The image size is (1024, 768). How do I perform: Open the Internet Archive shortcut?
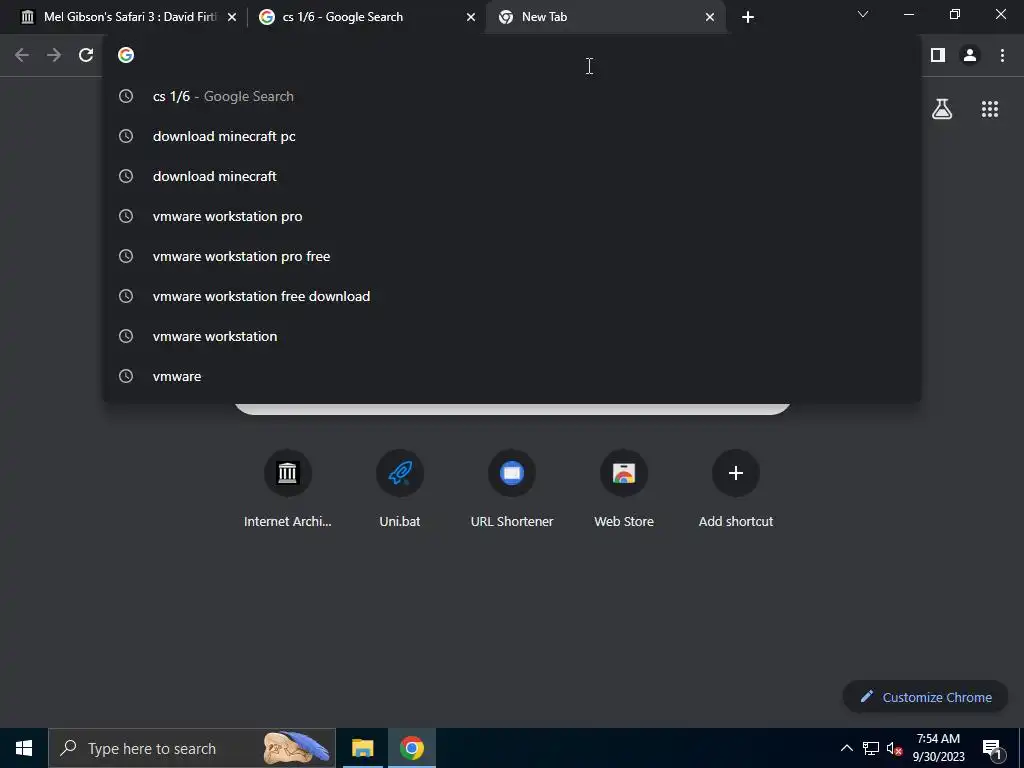tap(287, 488)
